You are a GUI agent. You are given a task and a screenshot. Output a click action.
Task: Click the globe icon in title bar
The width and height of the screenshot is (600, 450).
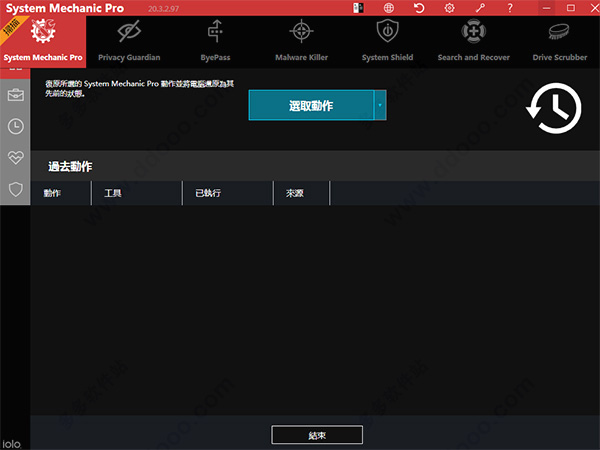pos(389,8)
